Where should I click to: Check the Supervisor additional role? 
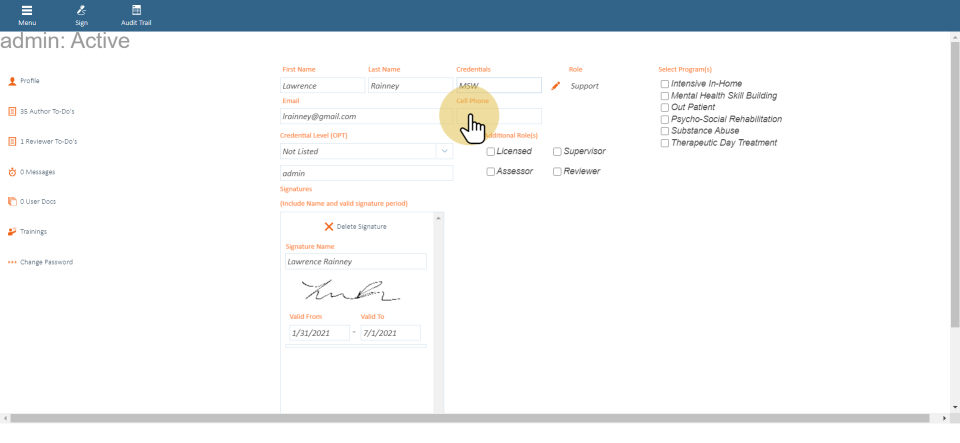[557, 152]
